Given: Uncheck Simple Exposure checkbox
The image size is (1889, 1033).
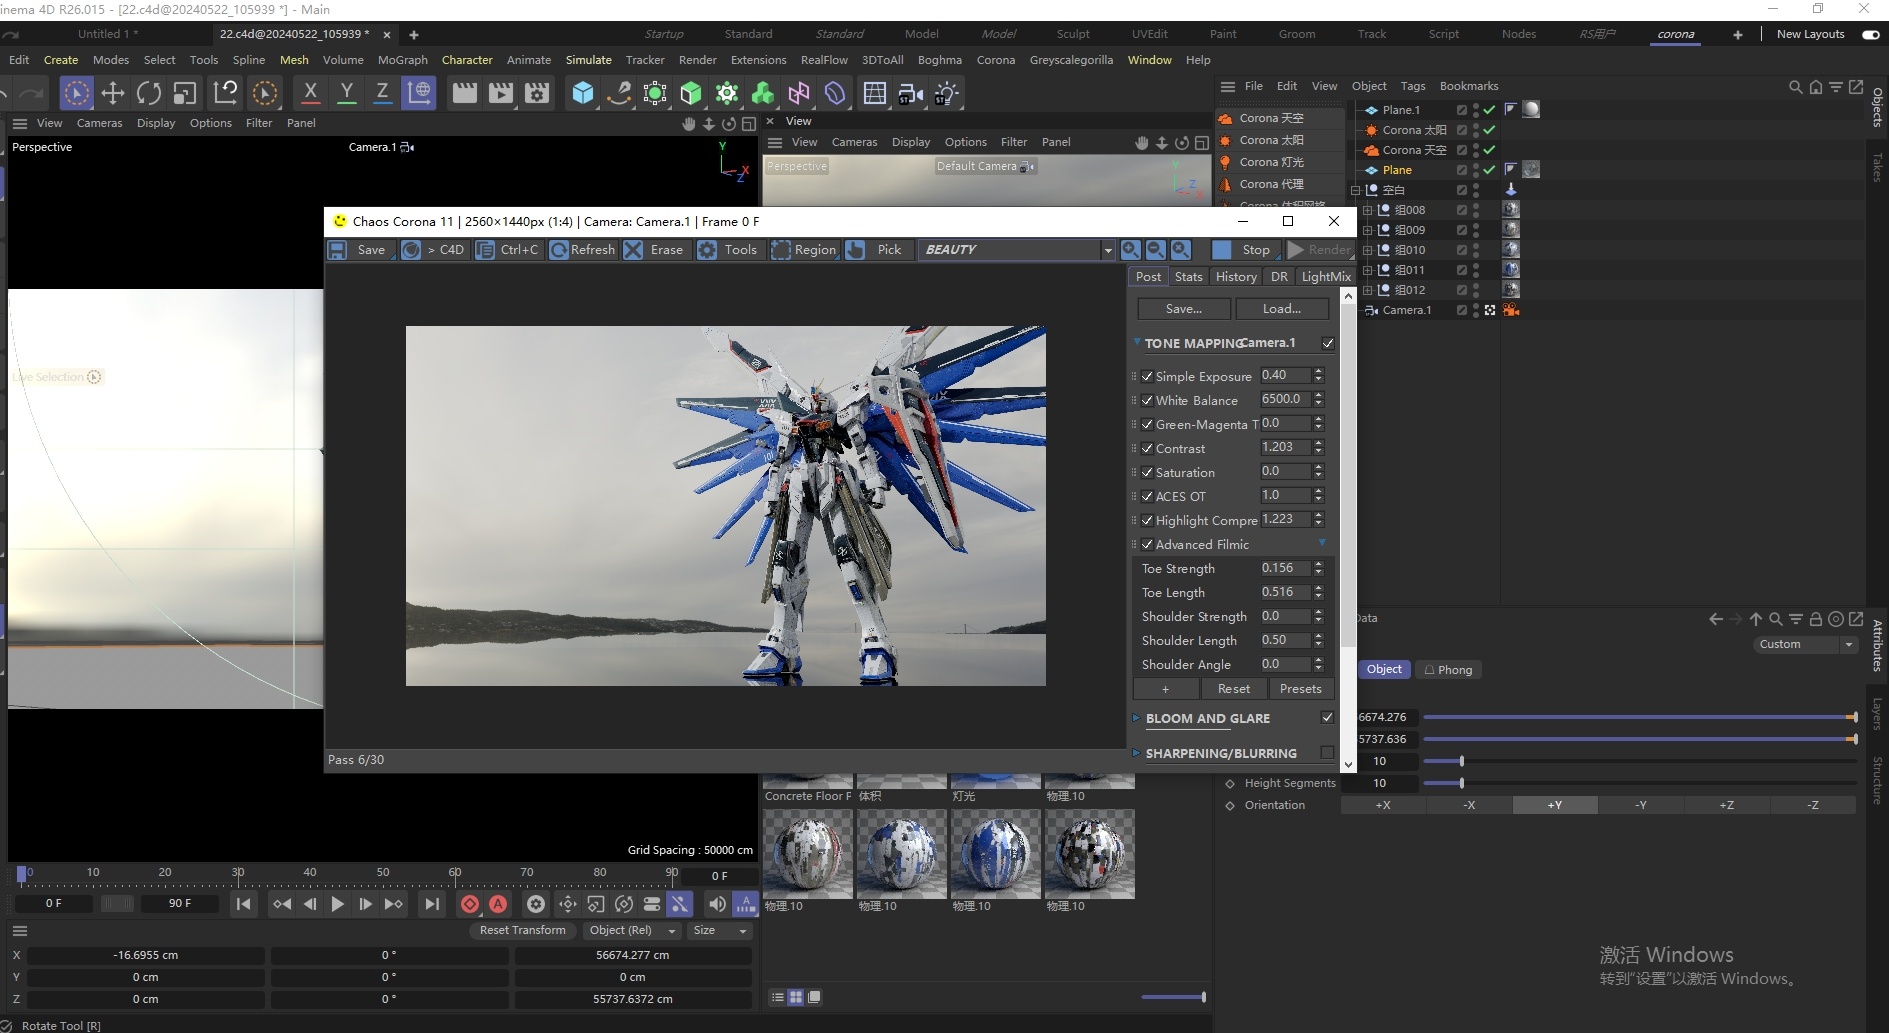Looking at the screenshot, I should 1147,377.
